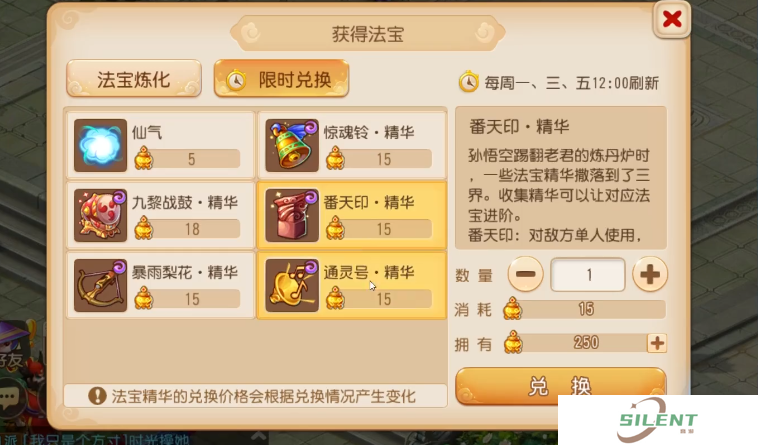Decrease quantity with the minus button
758x445 pixels.
(x=525, y=274)
